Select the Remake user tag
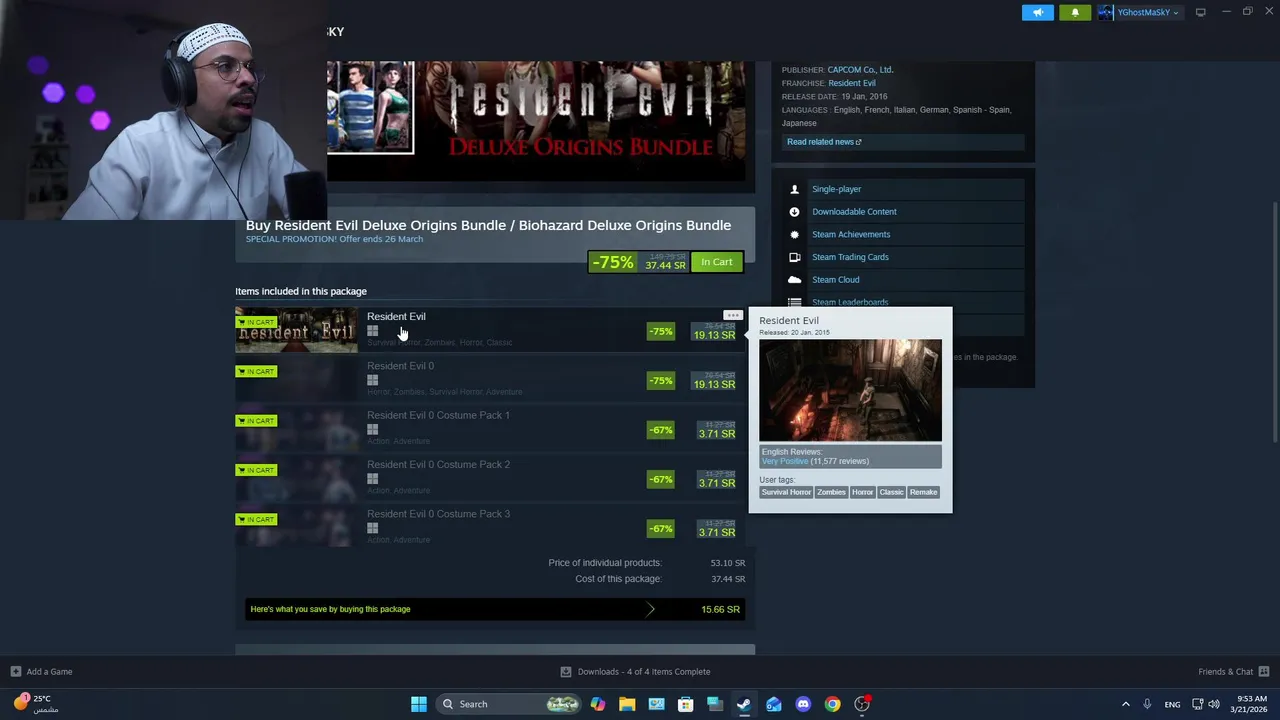The width and height of the screenshot is (1280, 720). click(923, 492)
